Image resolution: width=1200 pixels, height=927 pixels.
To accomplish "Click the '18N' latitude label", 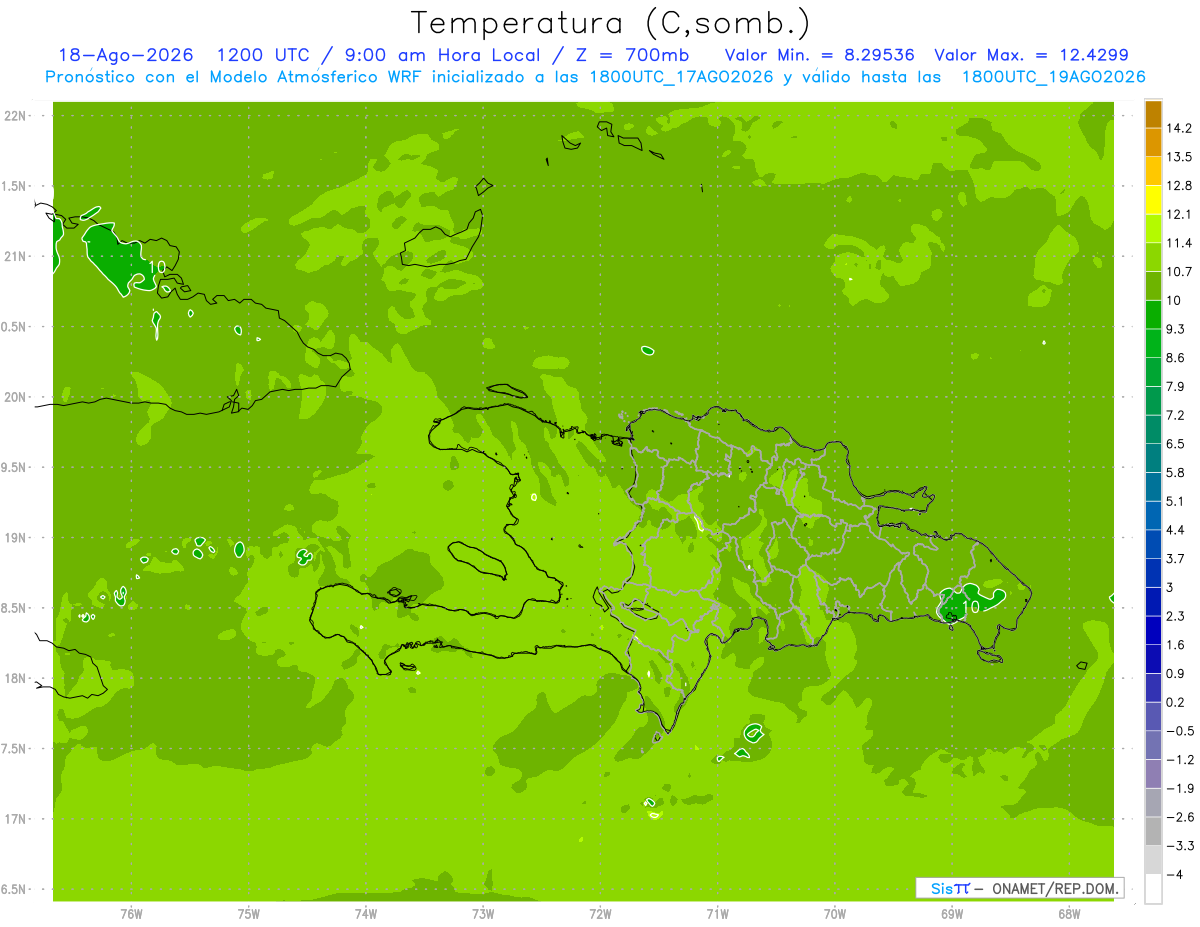I will point(15,678).
